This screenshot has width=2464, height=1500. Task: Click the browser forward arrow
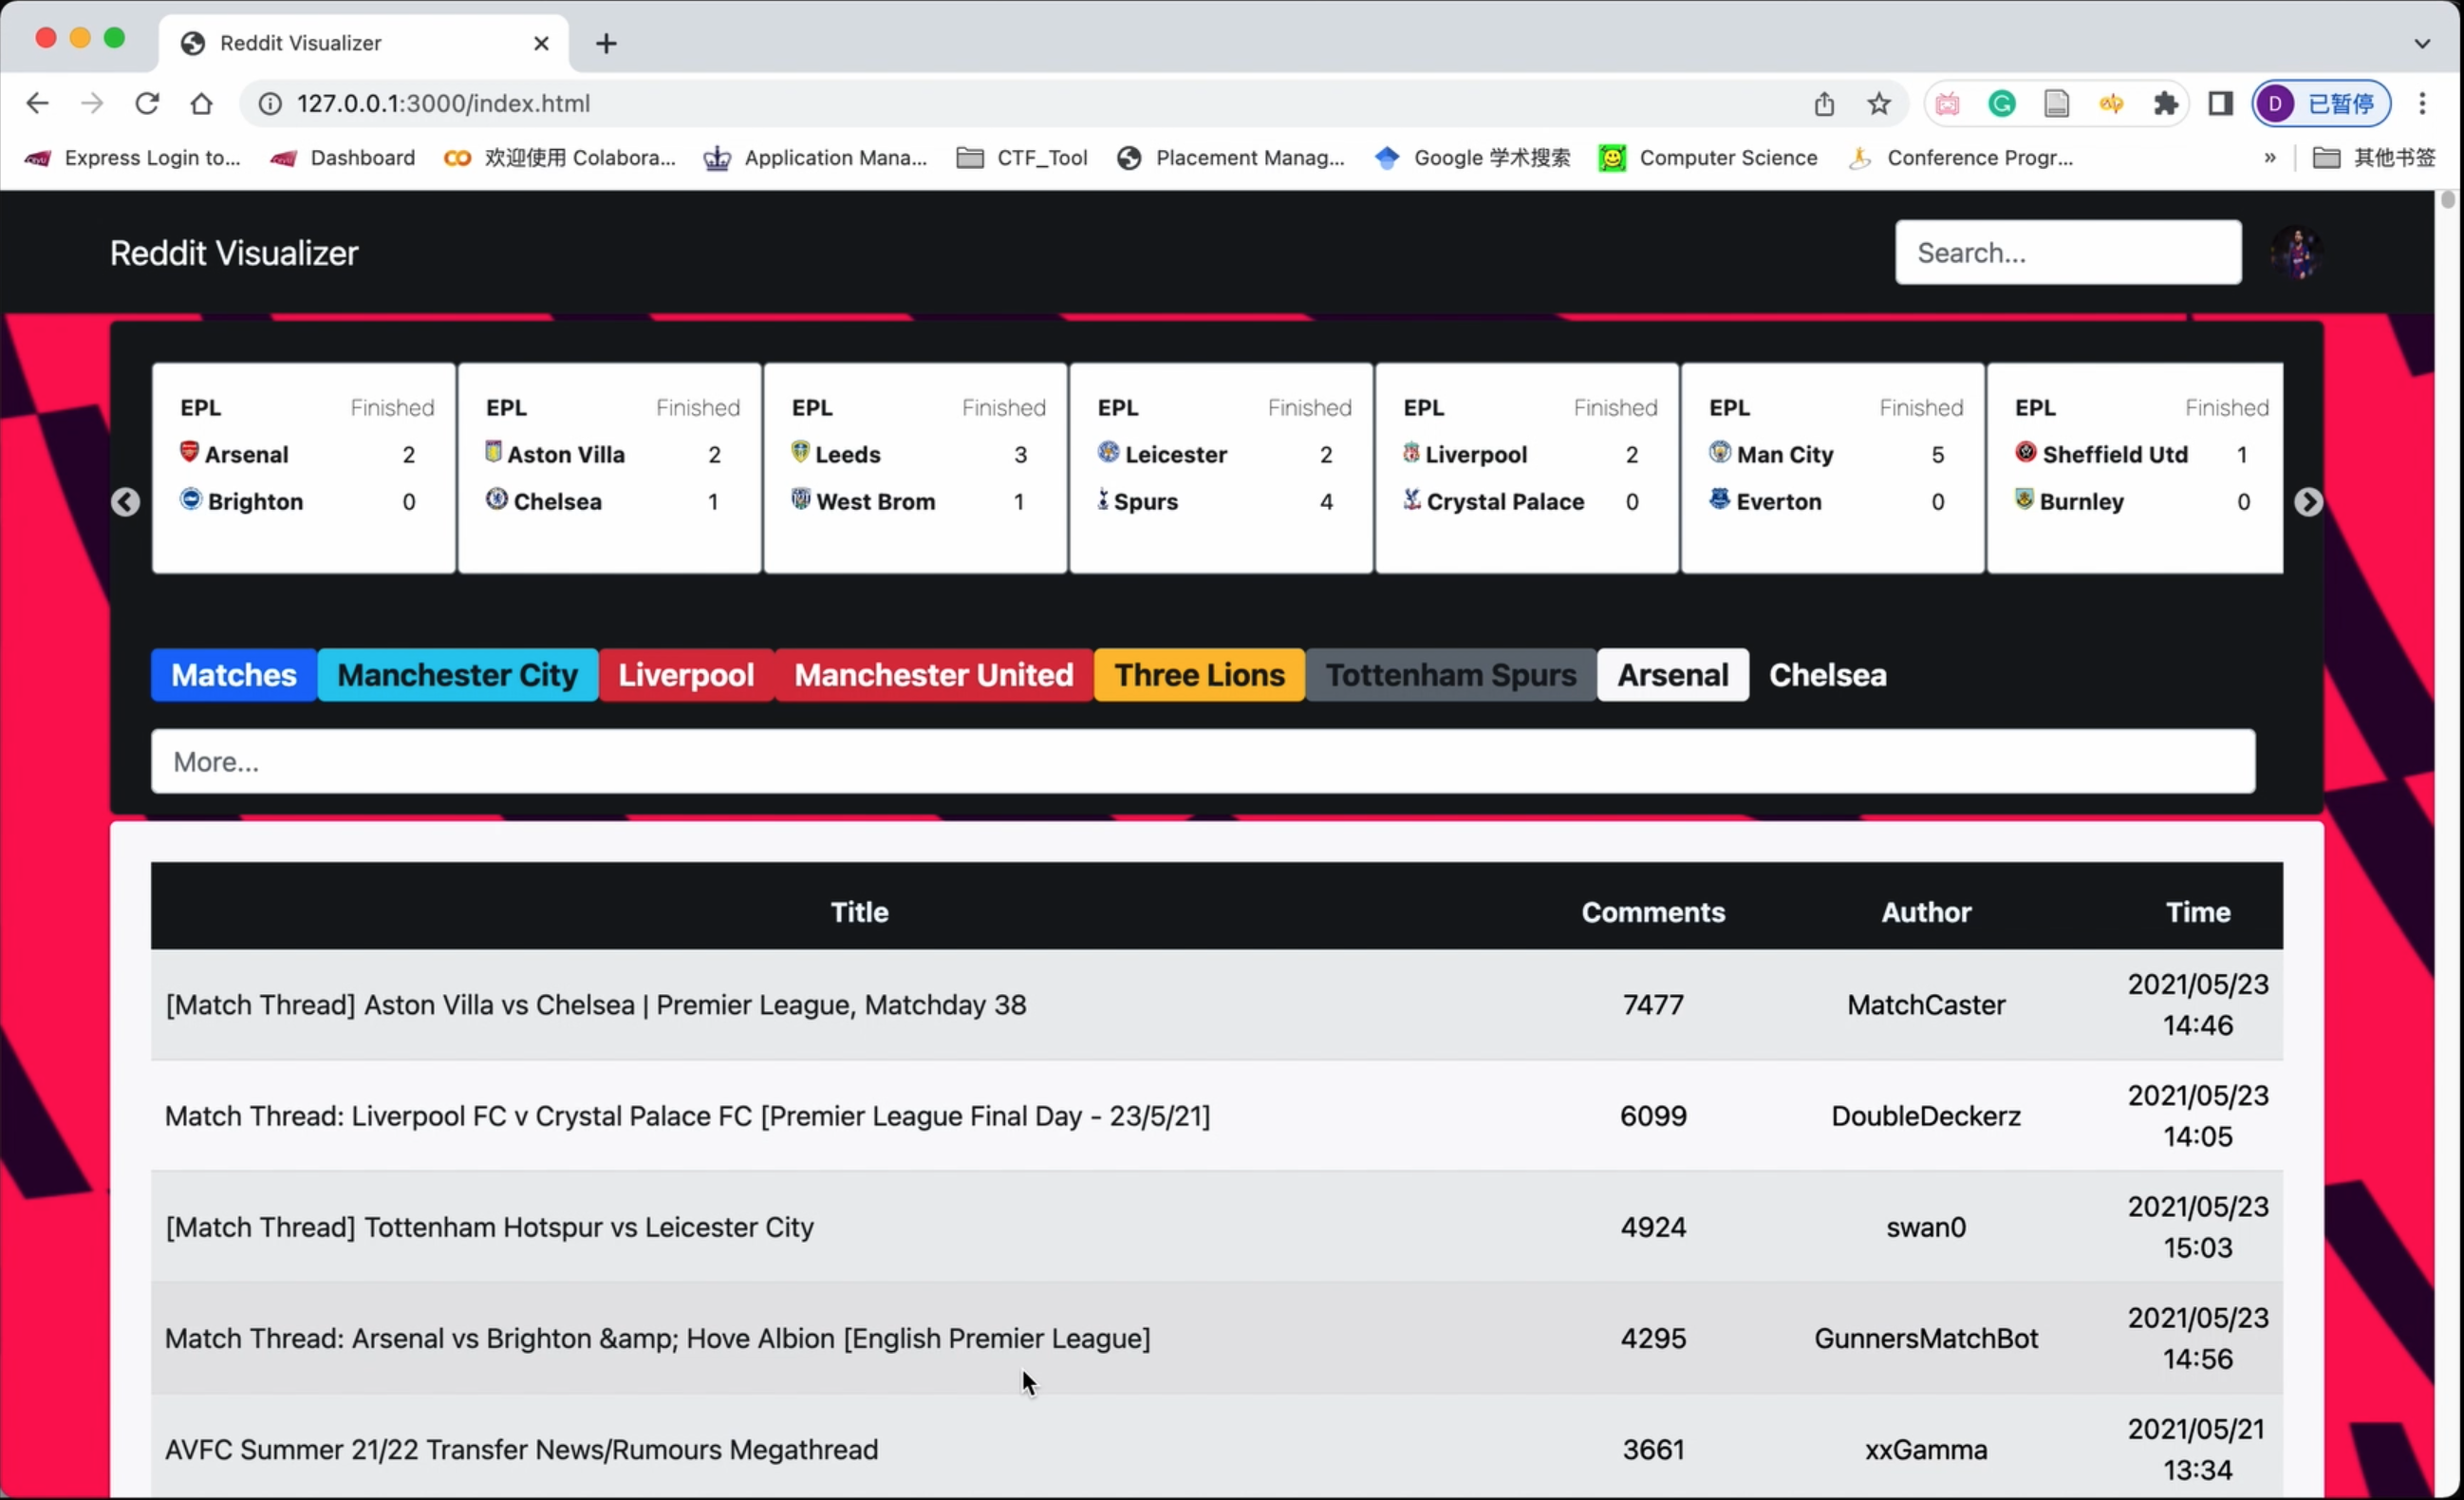[x=92, y=103]
